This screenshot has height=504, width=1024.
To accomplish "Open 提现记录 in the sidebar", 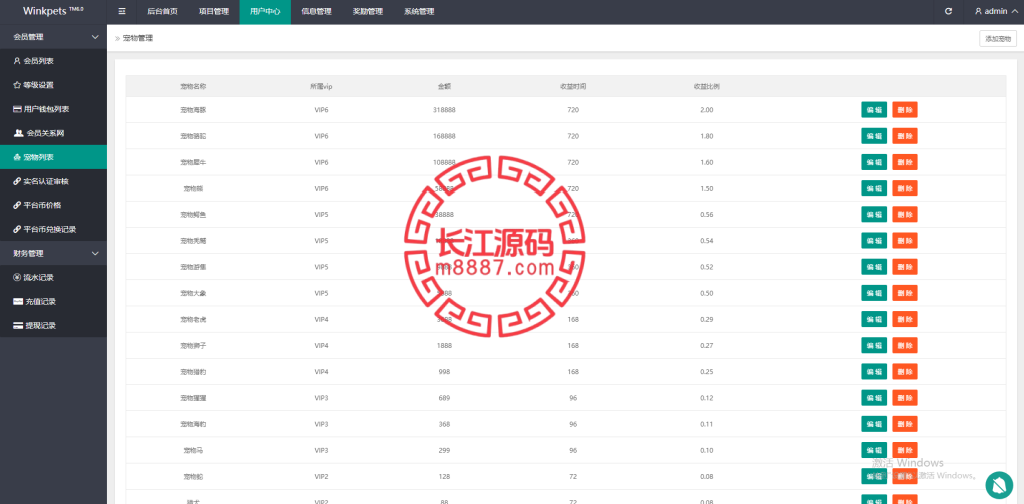I will click(x=54, y=325).
